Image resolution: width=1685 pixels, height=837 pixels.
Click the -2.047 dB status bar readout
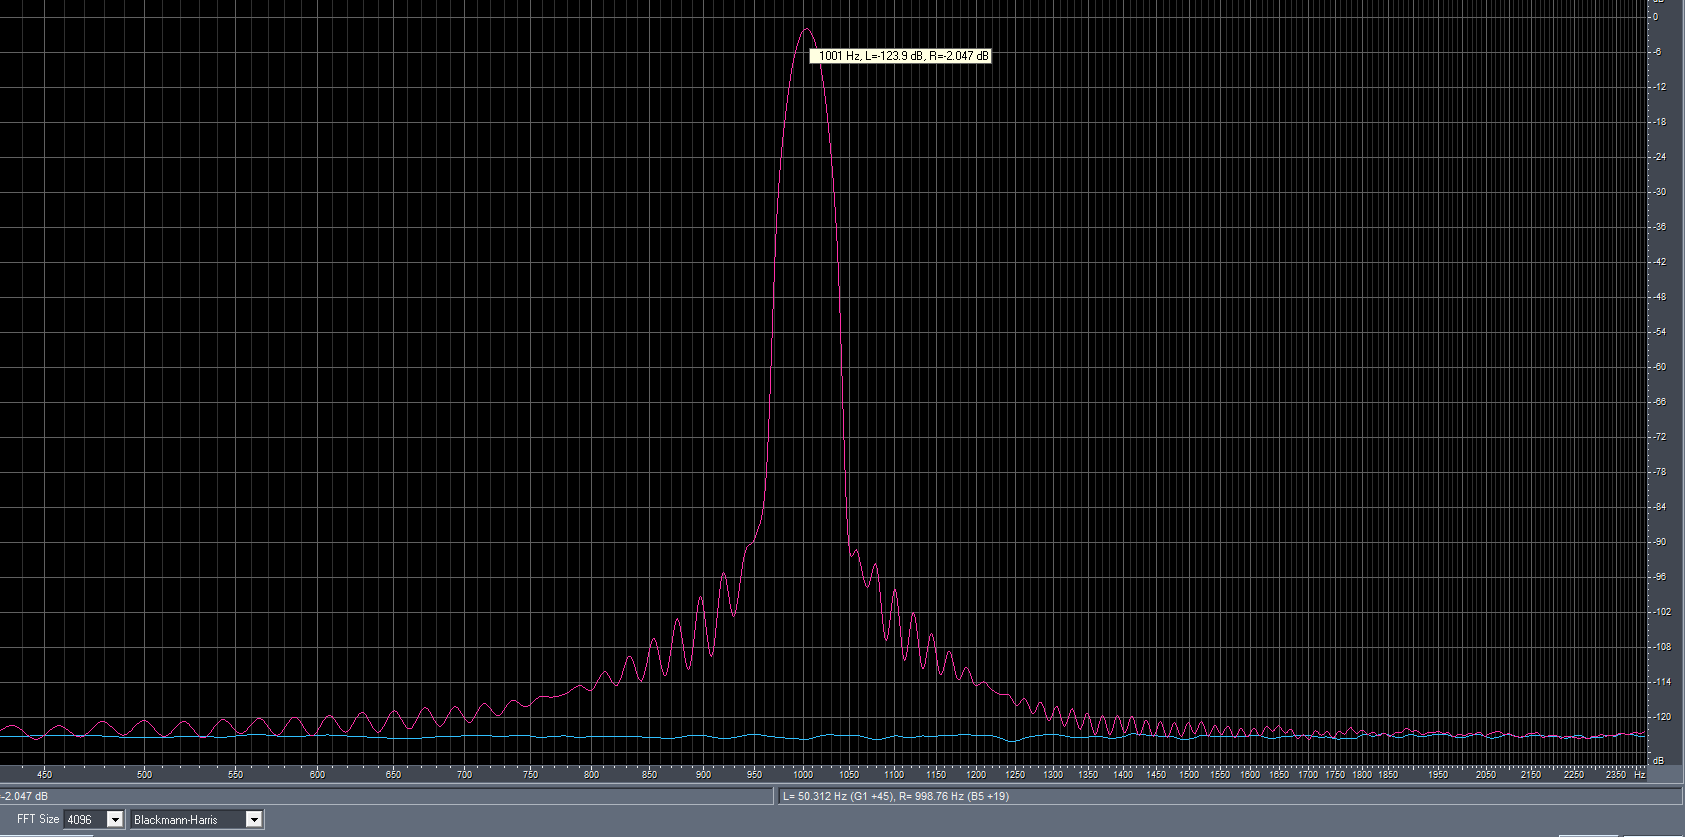tap(25, 796)
